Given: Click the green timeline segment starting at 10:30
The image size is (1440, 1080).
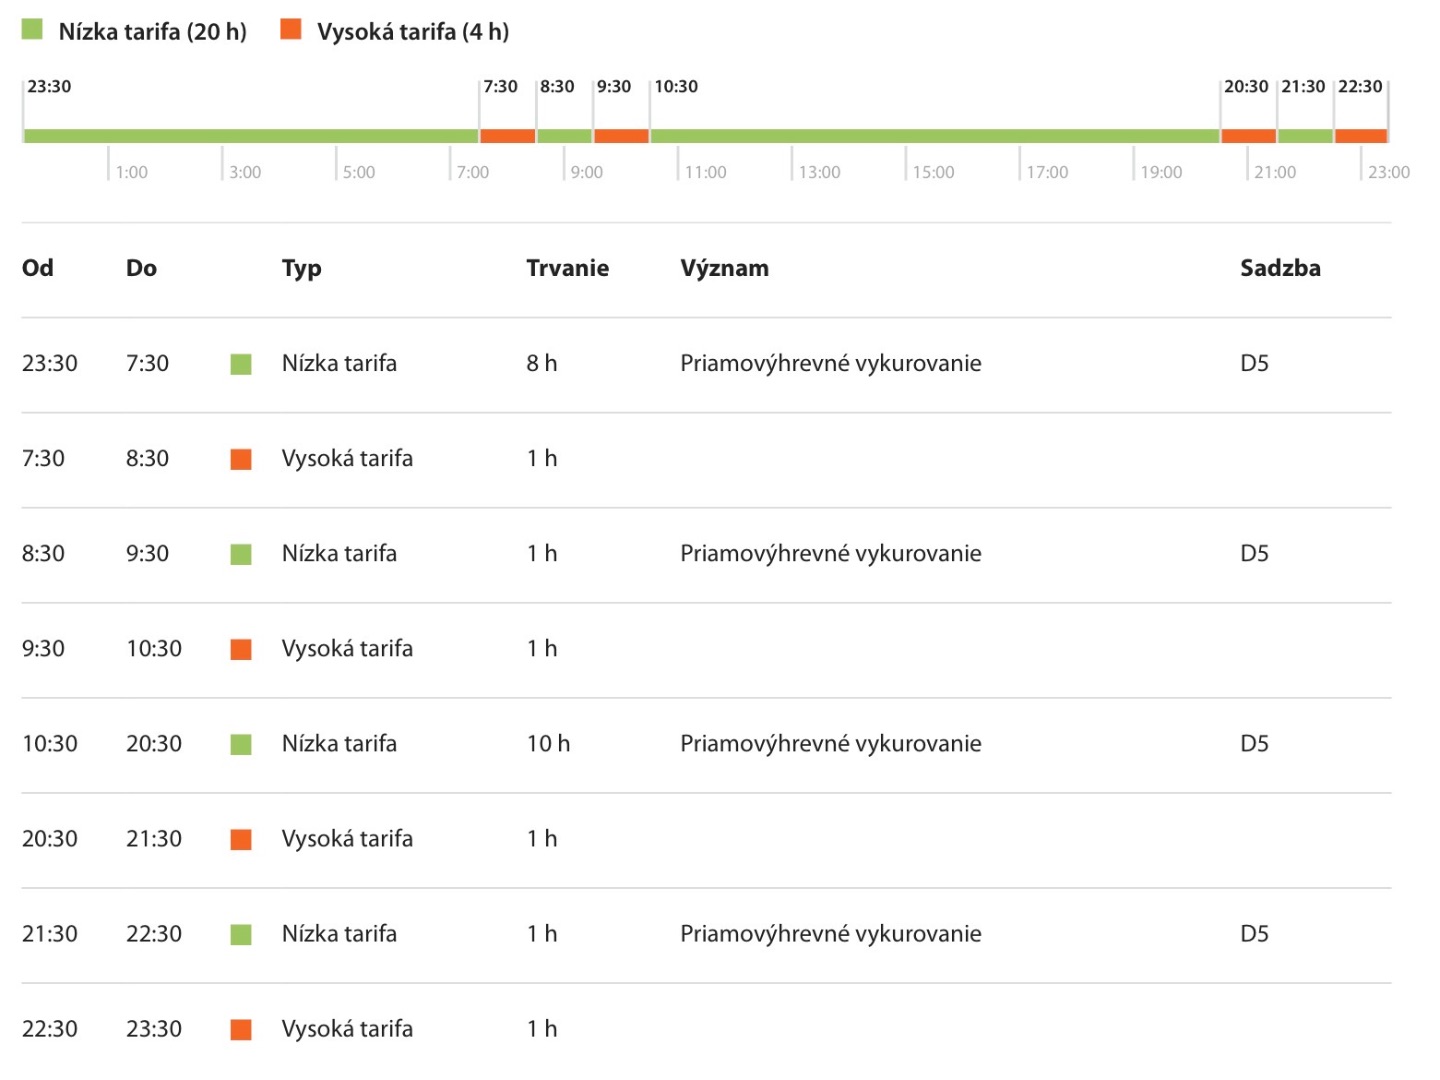Looking at the screenshot, I should pyautogui.click(x=935, y=136).
